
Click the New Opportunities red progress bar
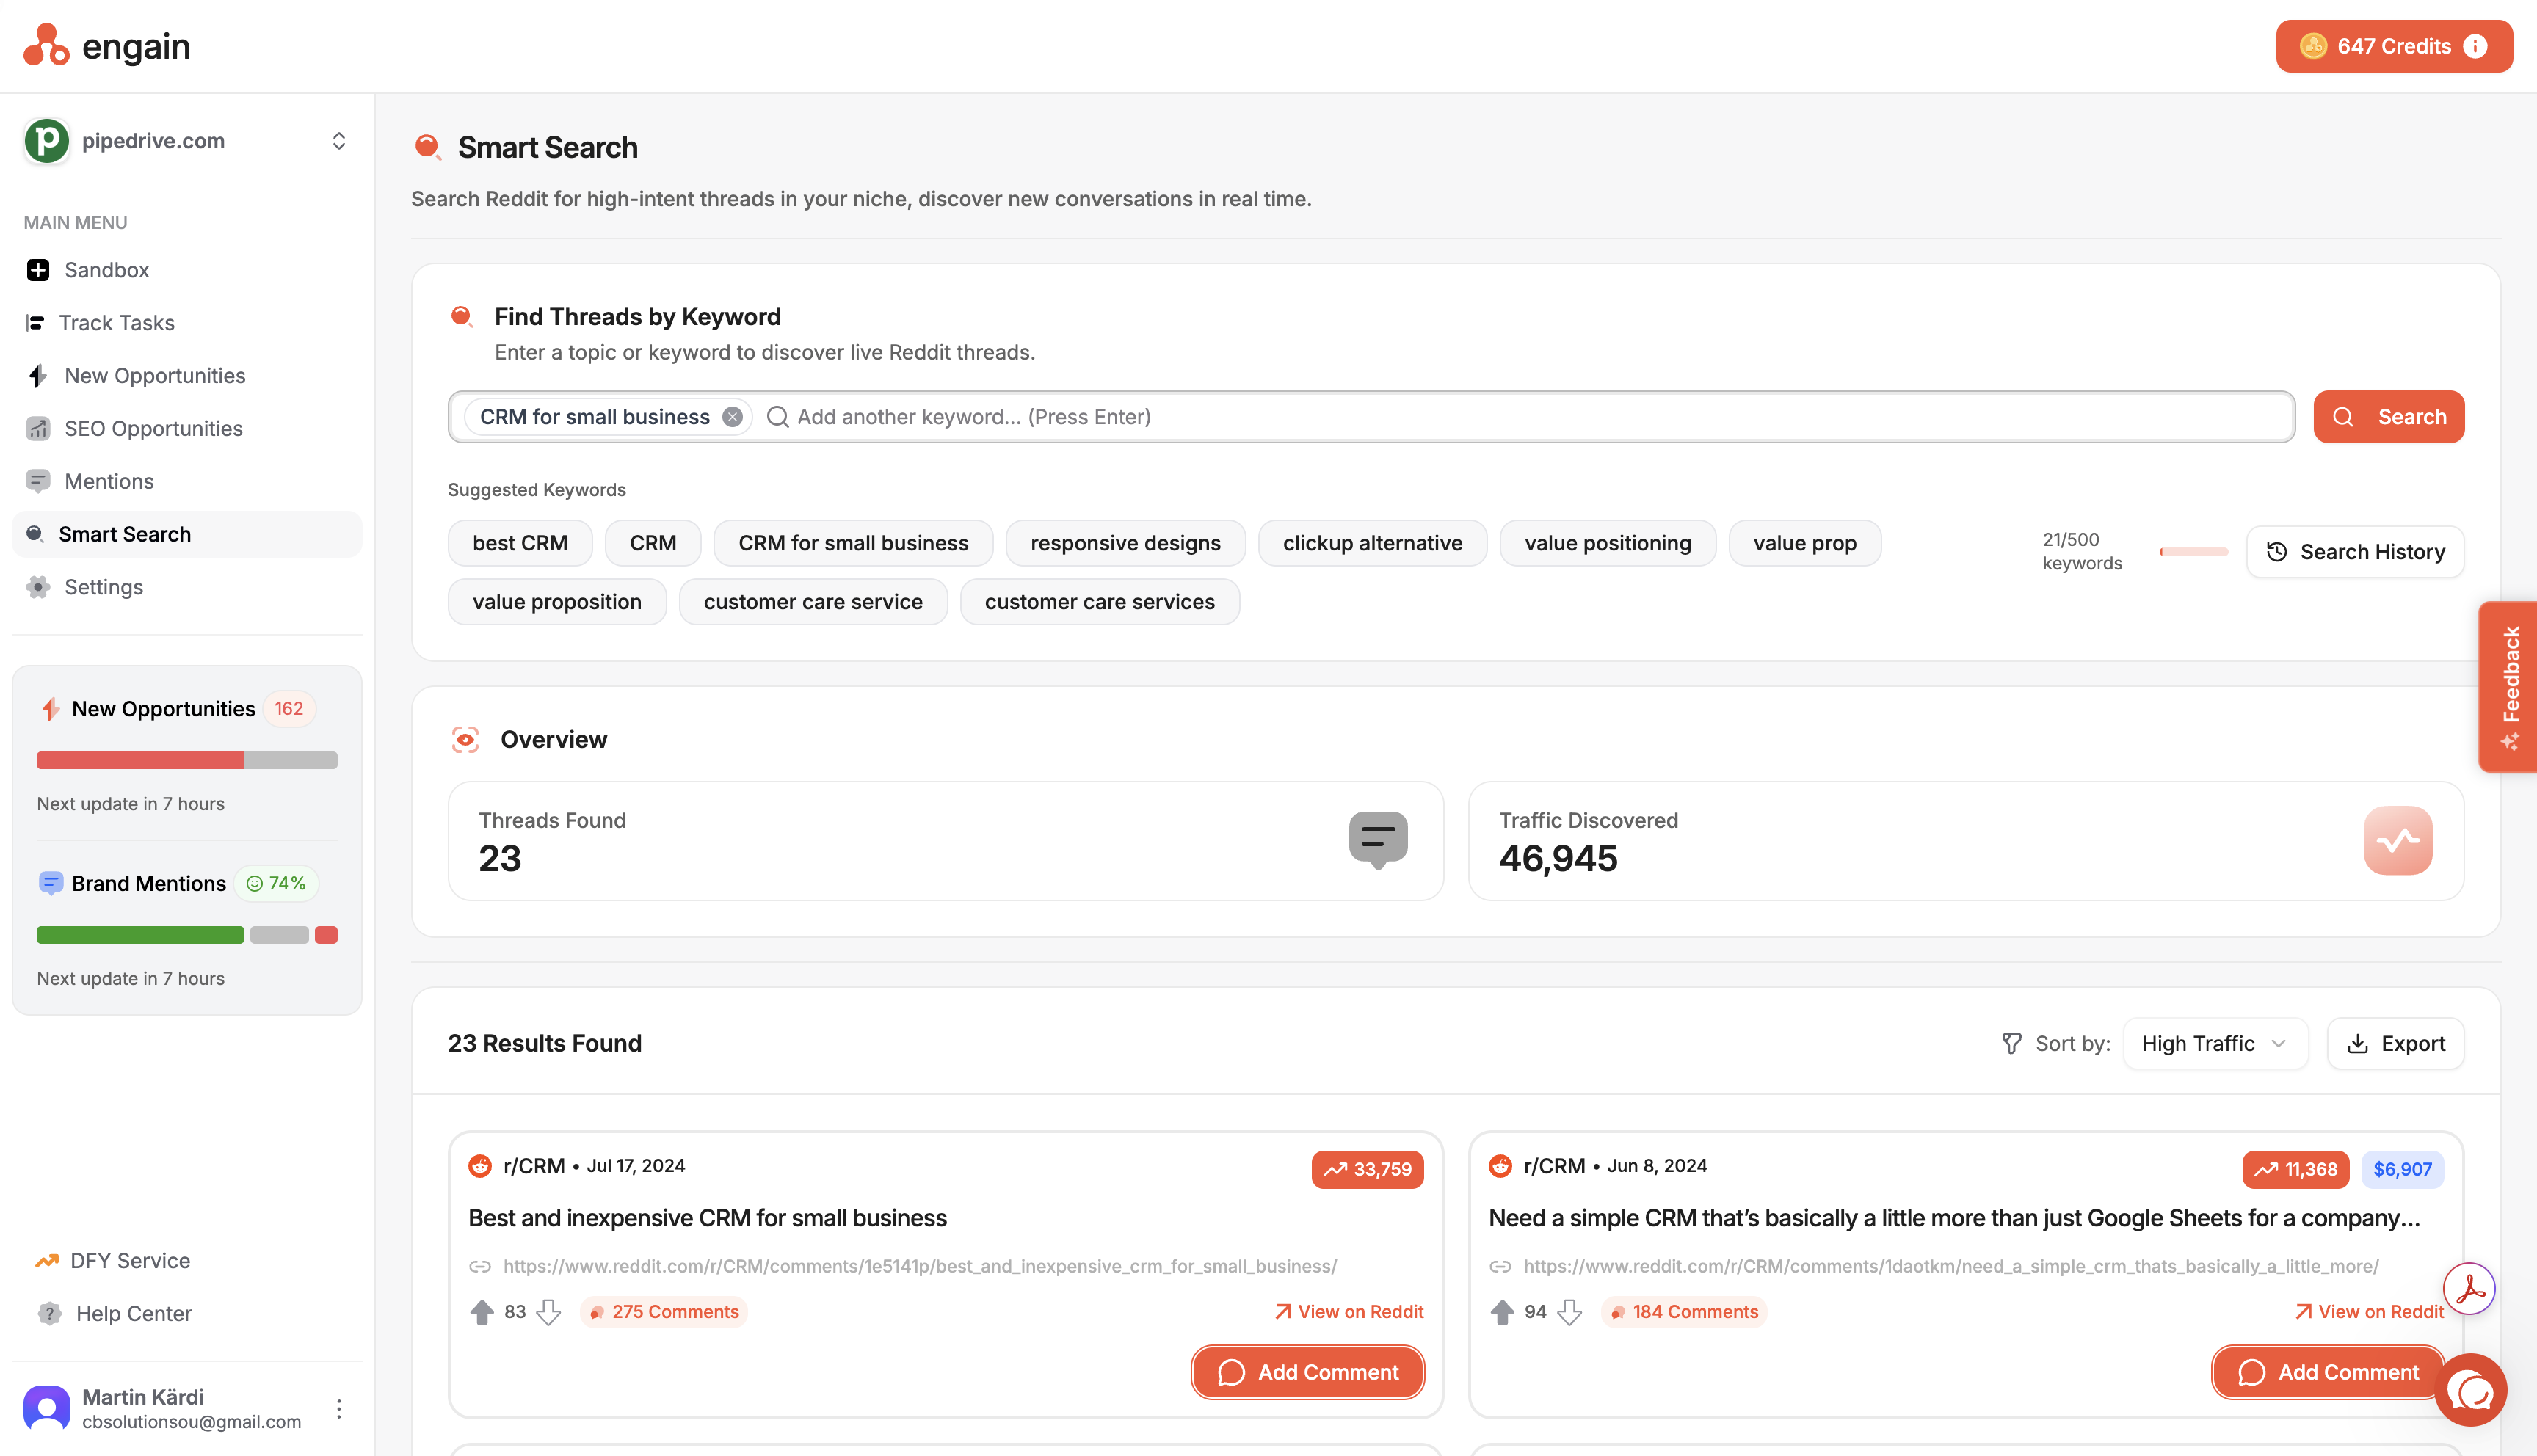coord(140,760)
